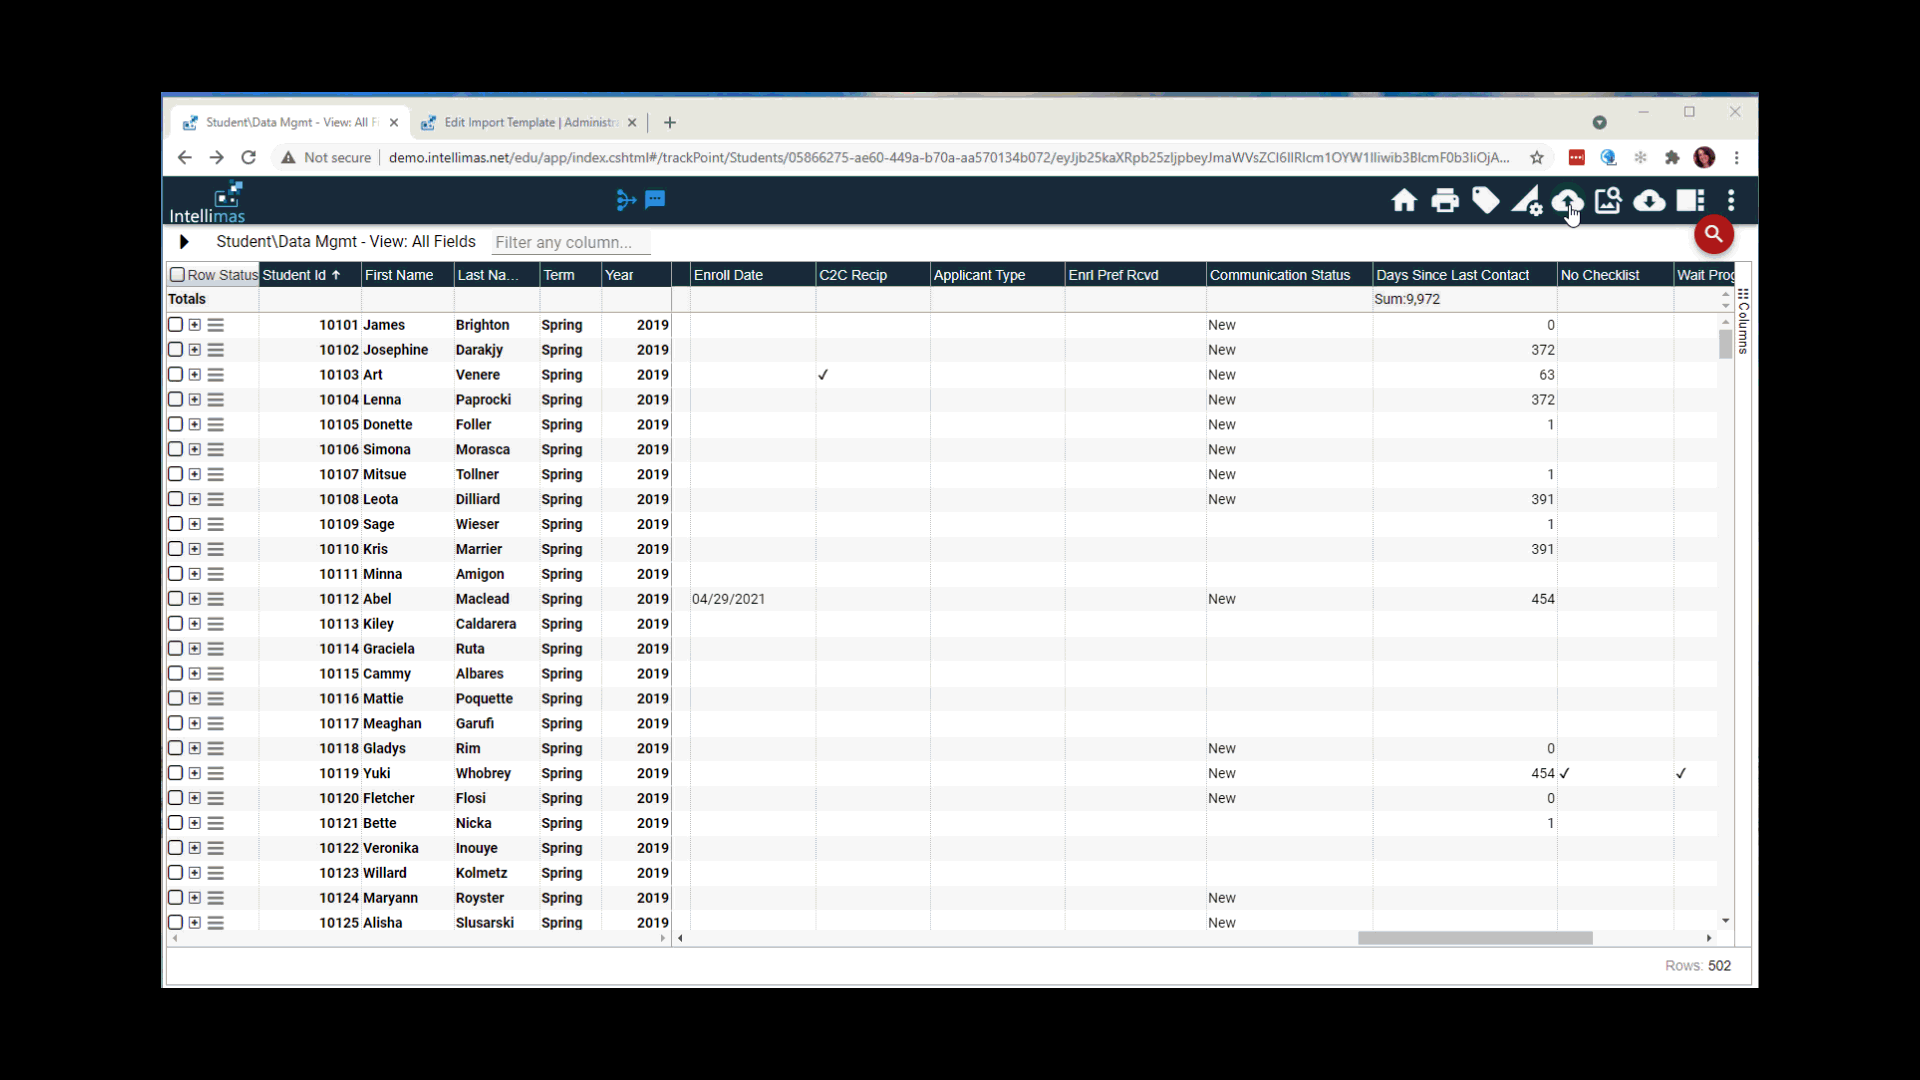Click scroll-down arrow of grid scrollbar
The width and height of the screenshot is (1920, 1080).
(x=1725, y=920)
